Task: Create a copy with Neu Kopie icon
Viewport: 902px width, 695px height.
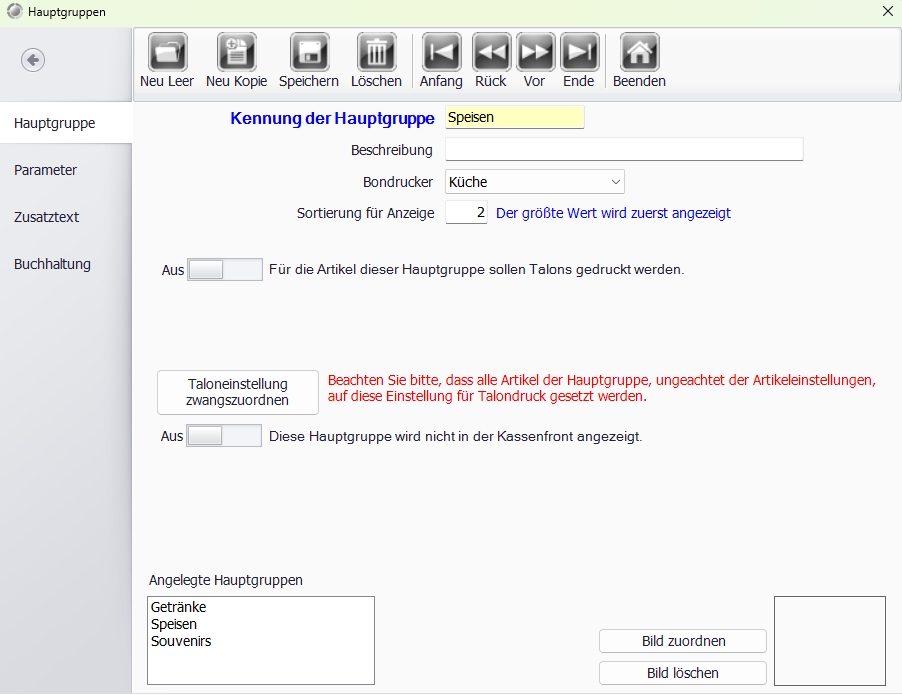Action: pyautogui.click(x=236, y=52)
